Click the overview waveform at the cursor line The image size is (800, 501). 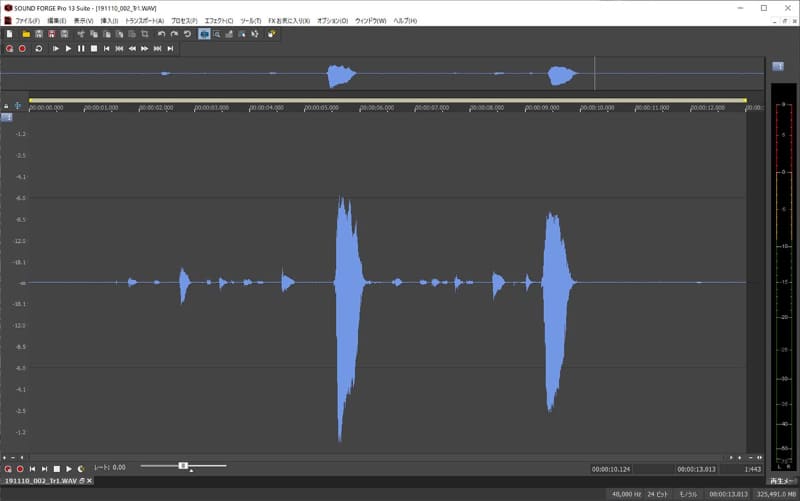click(x=594, y=73)
